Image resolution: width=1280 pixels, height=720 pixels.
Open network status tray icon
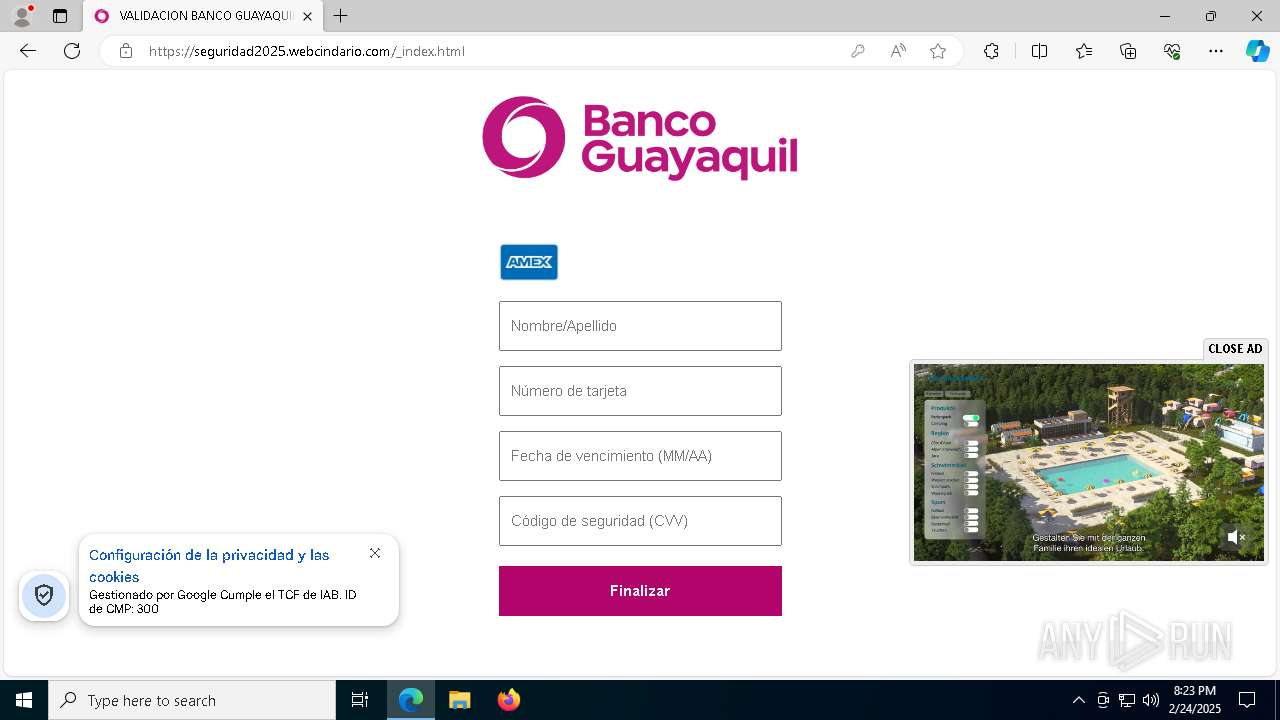pyautogui.click(x=1127, y=700)
